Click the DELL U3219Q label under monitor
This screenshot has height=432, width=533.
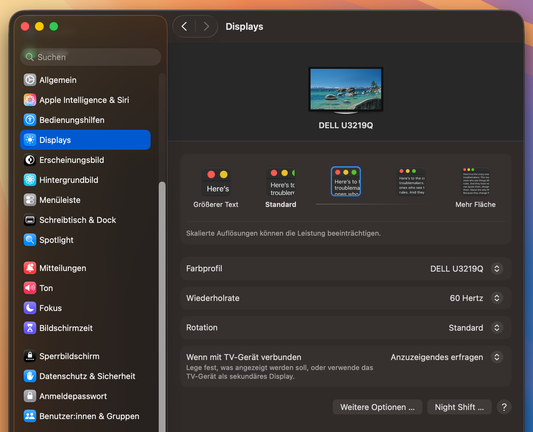[346, 125]
